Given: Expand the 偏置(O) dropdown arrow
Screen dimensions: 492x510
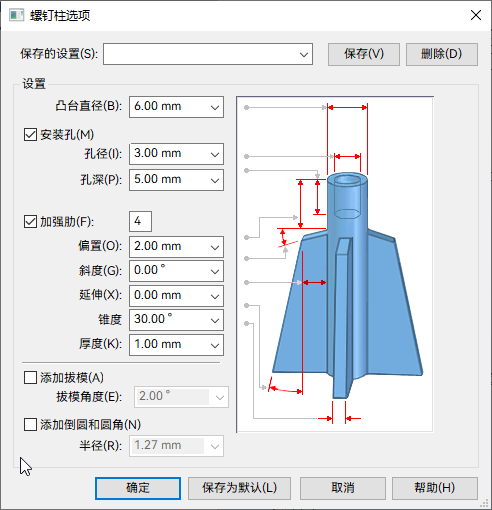Looking at the screenshot, I should [215, 247].
